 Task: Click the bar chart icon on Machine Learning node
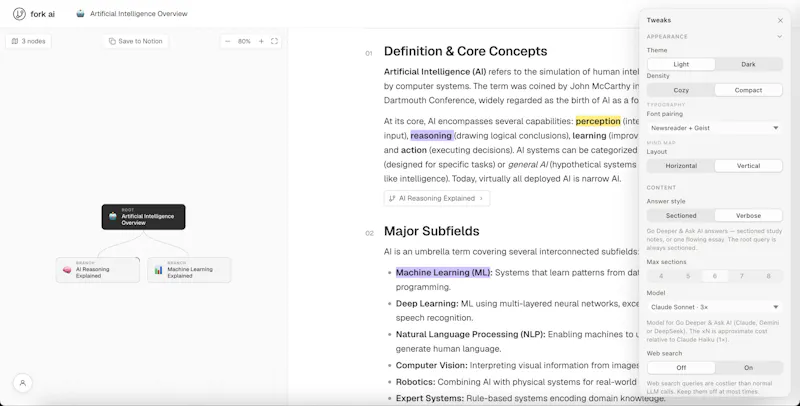[159, 270]
